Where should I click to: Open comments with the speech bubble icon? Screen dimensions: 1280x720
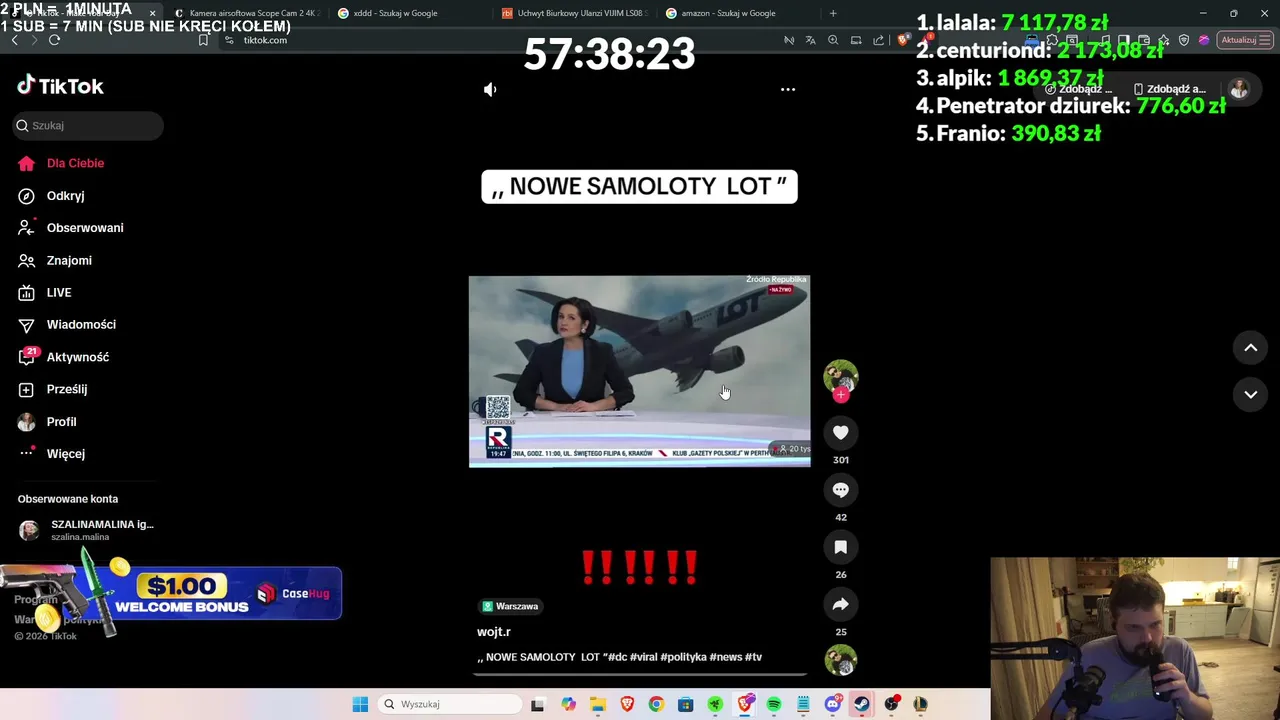click(841, 490)
